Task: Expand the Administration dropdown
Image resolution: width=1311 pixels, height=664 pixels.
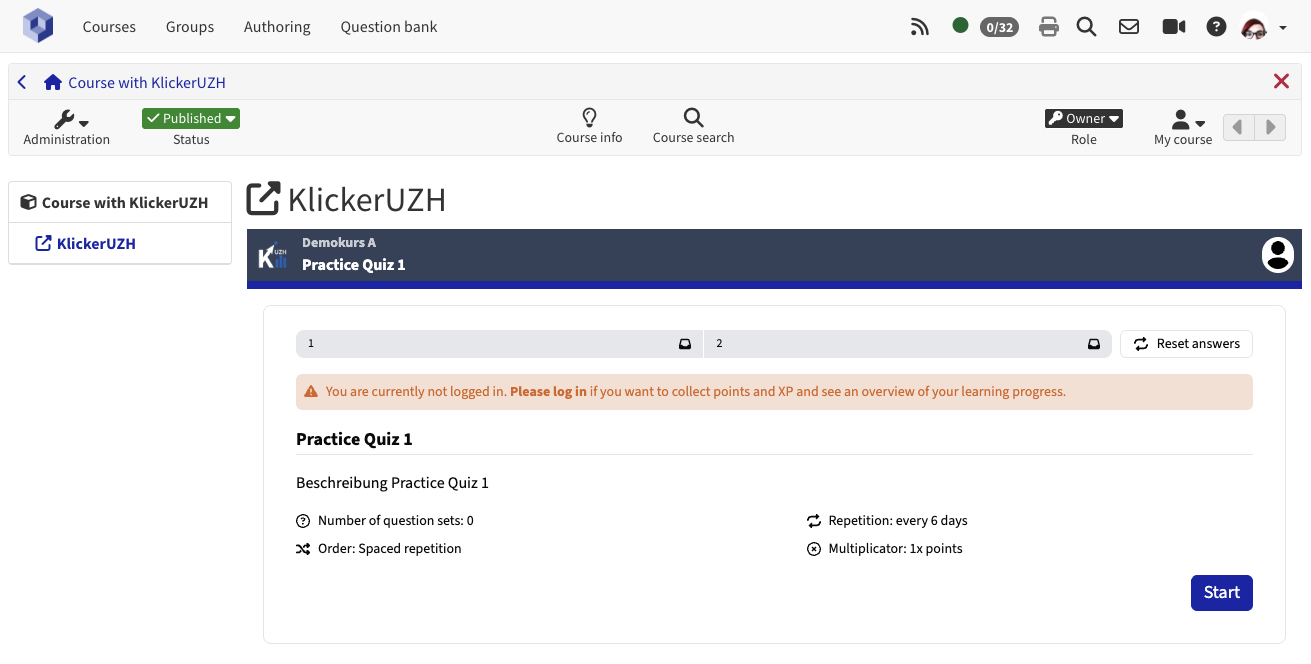Action: pos(67,126)
